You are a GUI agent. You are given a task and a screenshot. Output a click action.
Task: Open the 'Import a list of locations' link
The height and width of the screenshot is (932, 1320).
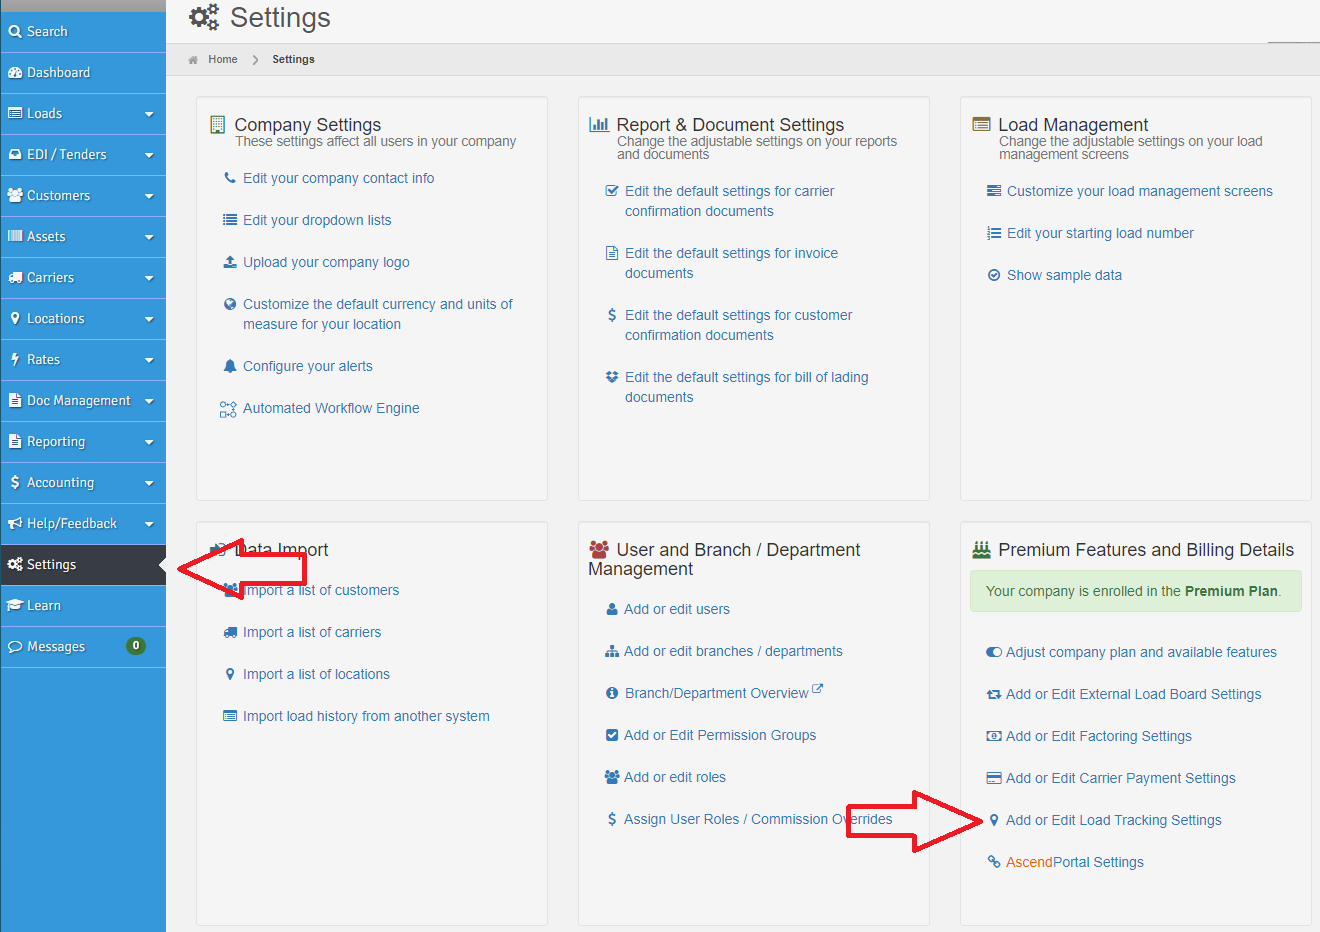(316, 674)
